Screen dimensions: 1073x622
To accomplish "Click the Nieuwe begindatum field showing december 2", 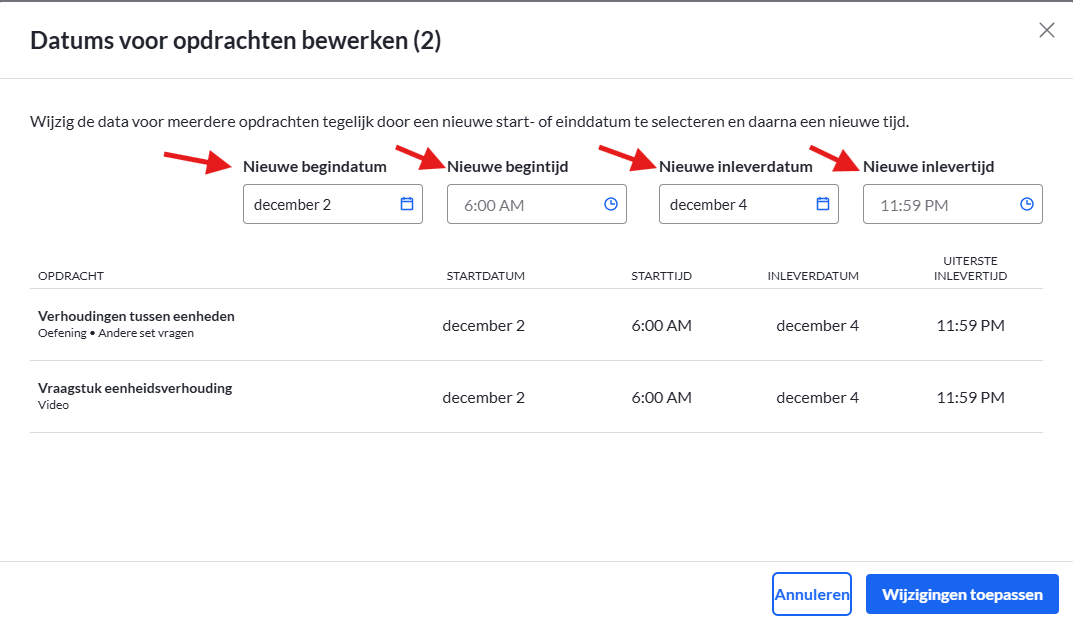I will [333, 204].
